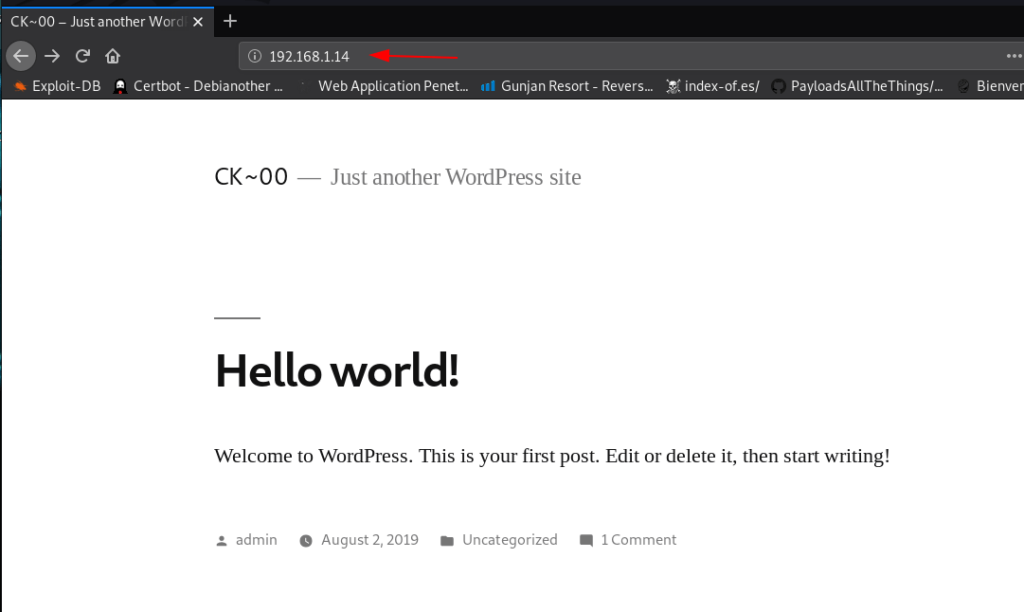Screen dimensions: 1024x612
Task: Click the tagline Just another WordPress site
Action: pos(455,177)
